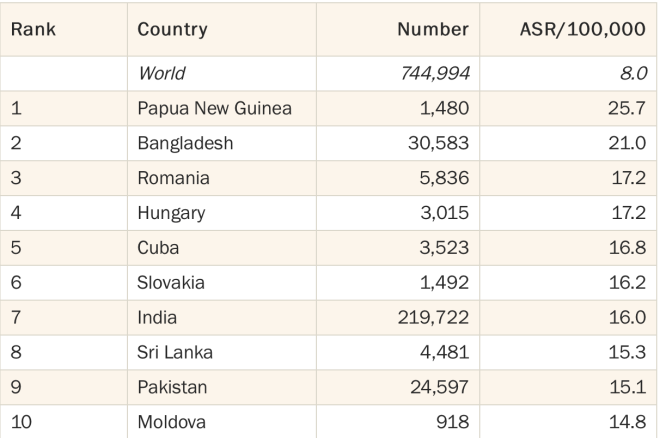This screenshot has width=660, height=438.
Task: Click the ASR/100,000 column header
Action: [x=583, y=29]
